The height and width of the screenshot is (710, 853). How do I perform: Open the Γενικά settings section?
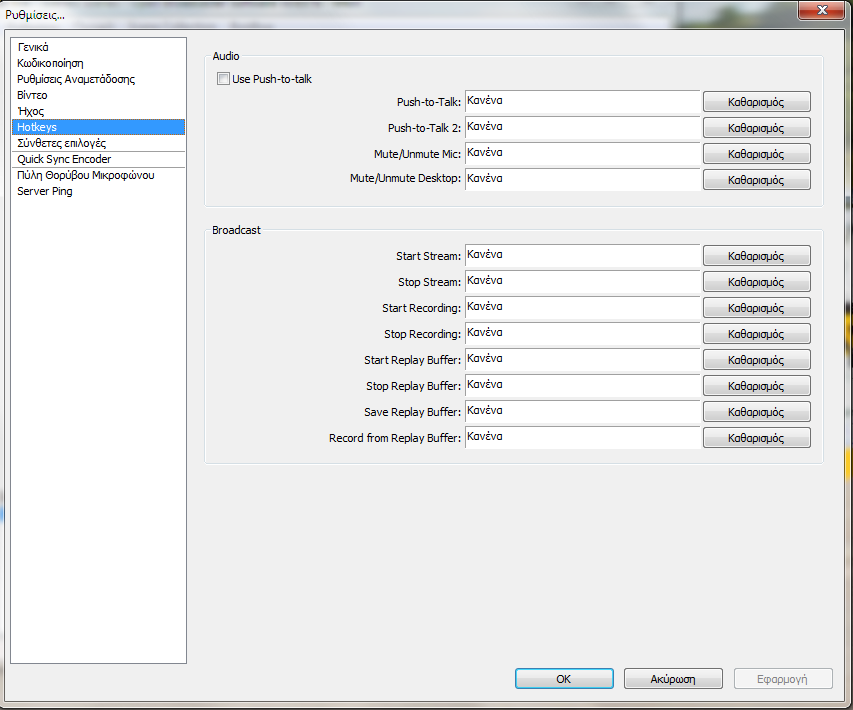[98, 47]
